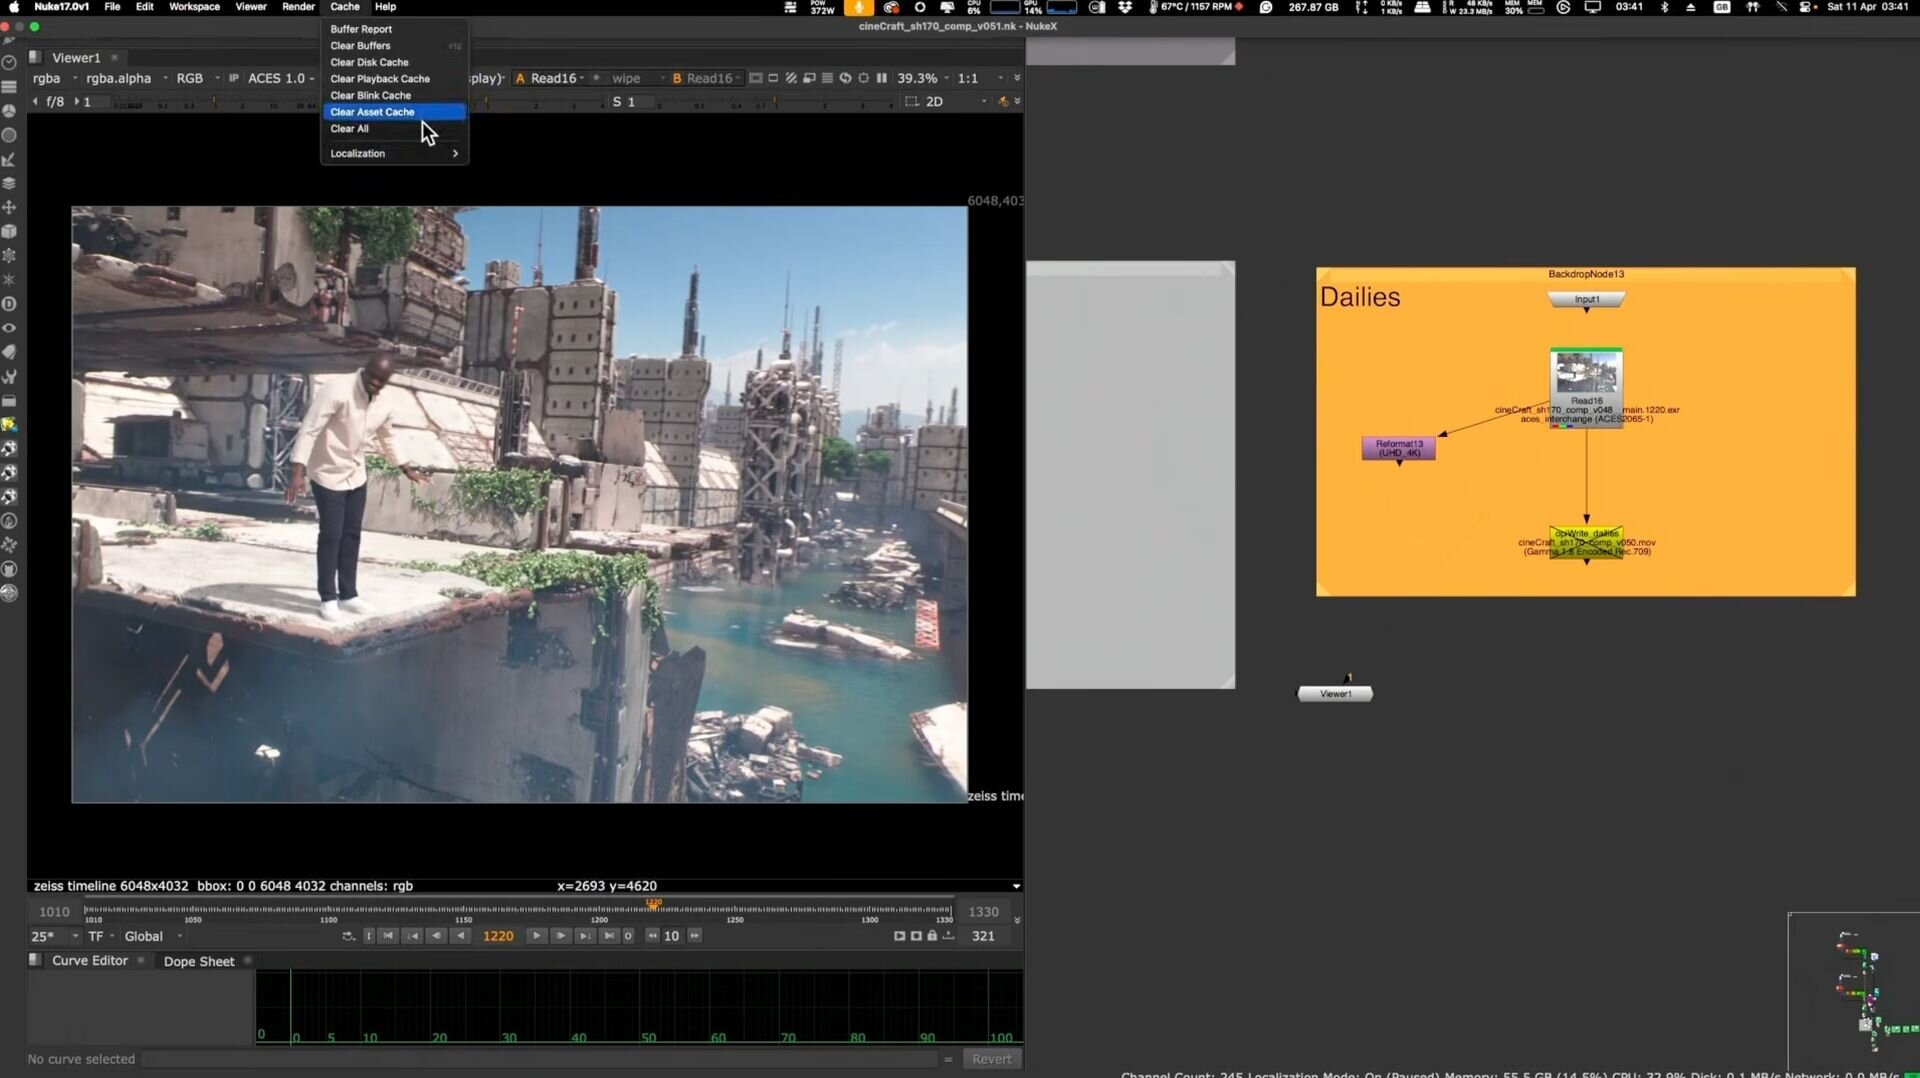
Task: Click the timeline frame slider at 1100
Action: (x=328, y=910)
